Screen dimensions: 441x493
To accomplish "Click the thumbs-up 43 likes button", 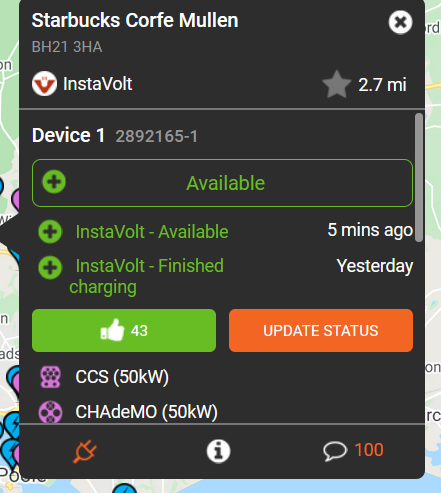I will 124,330.
